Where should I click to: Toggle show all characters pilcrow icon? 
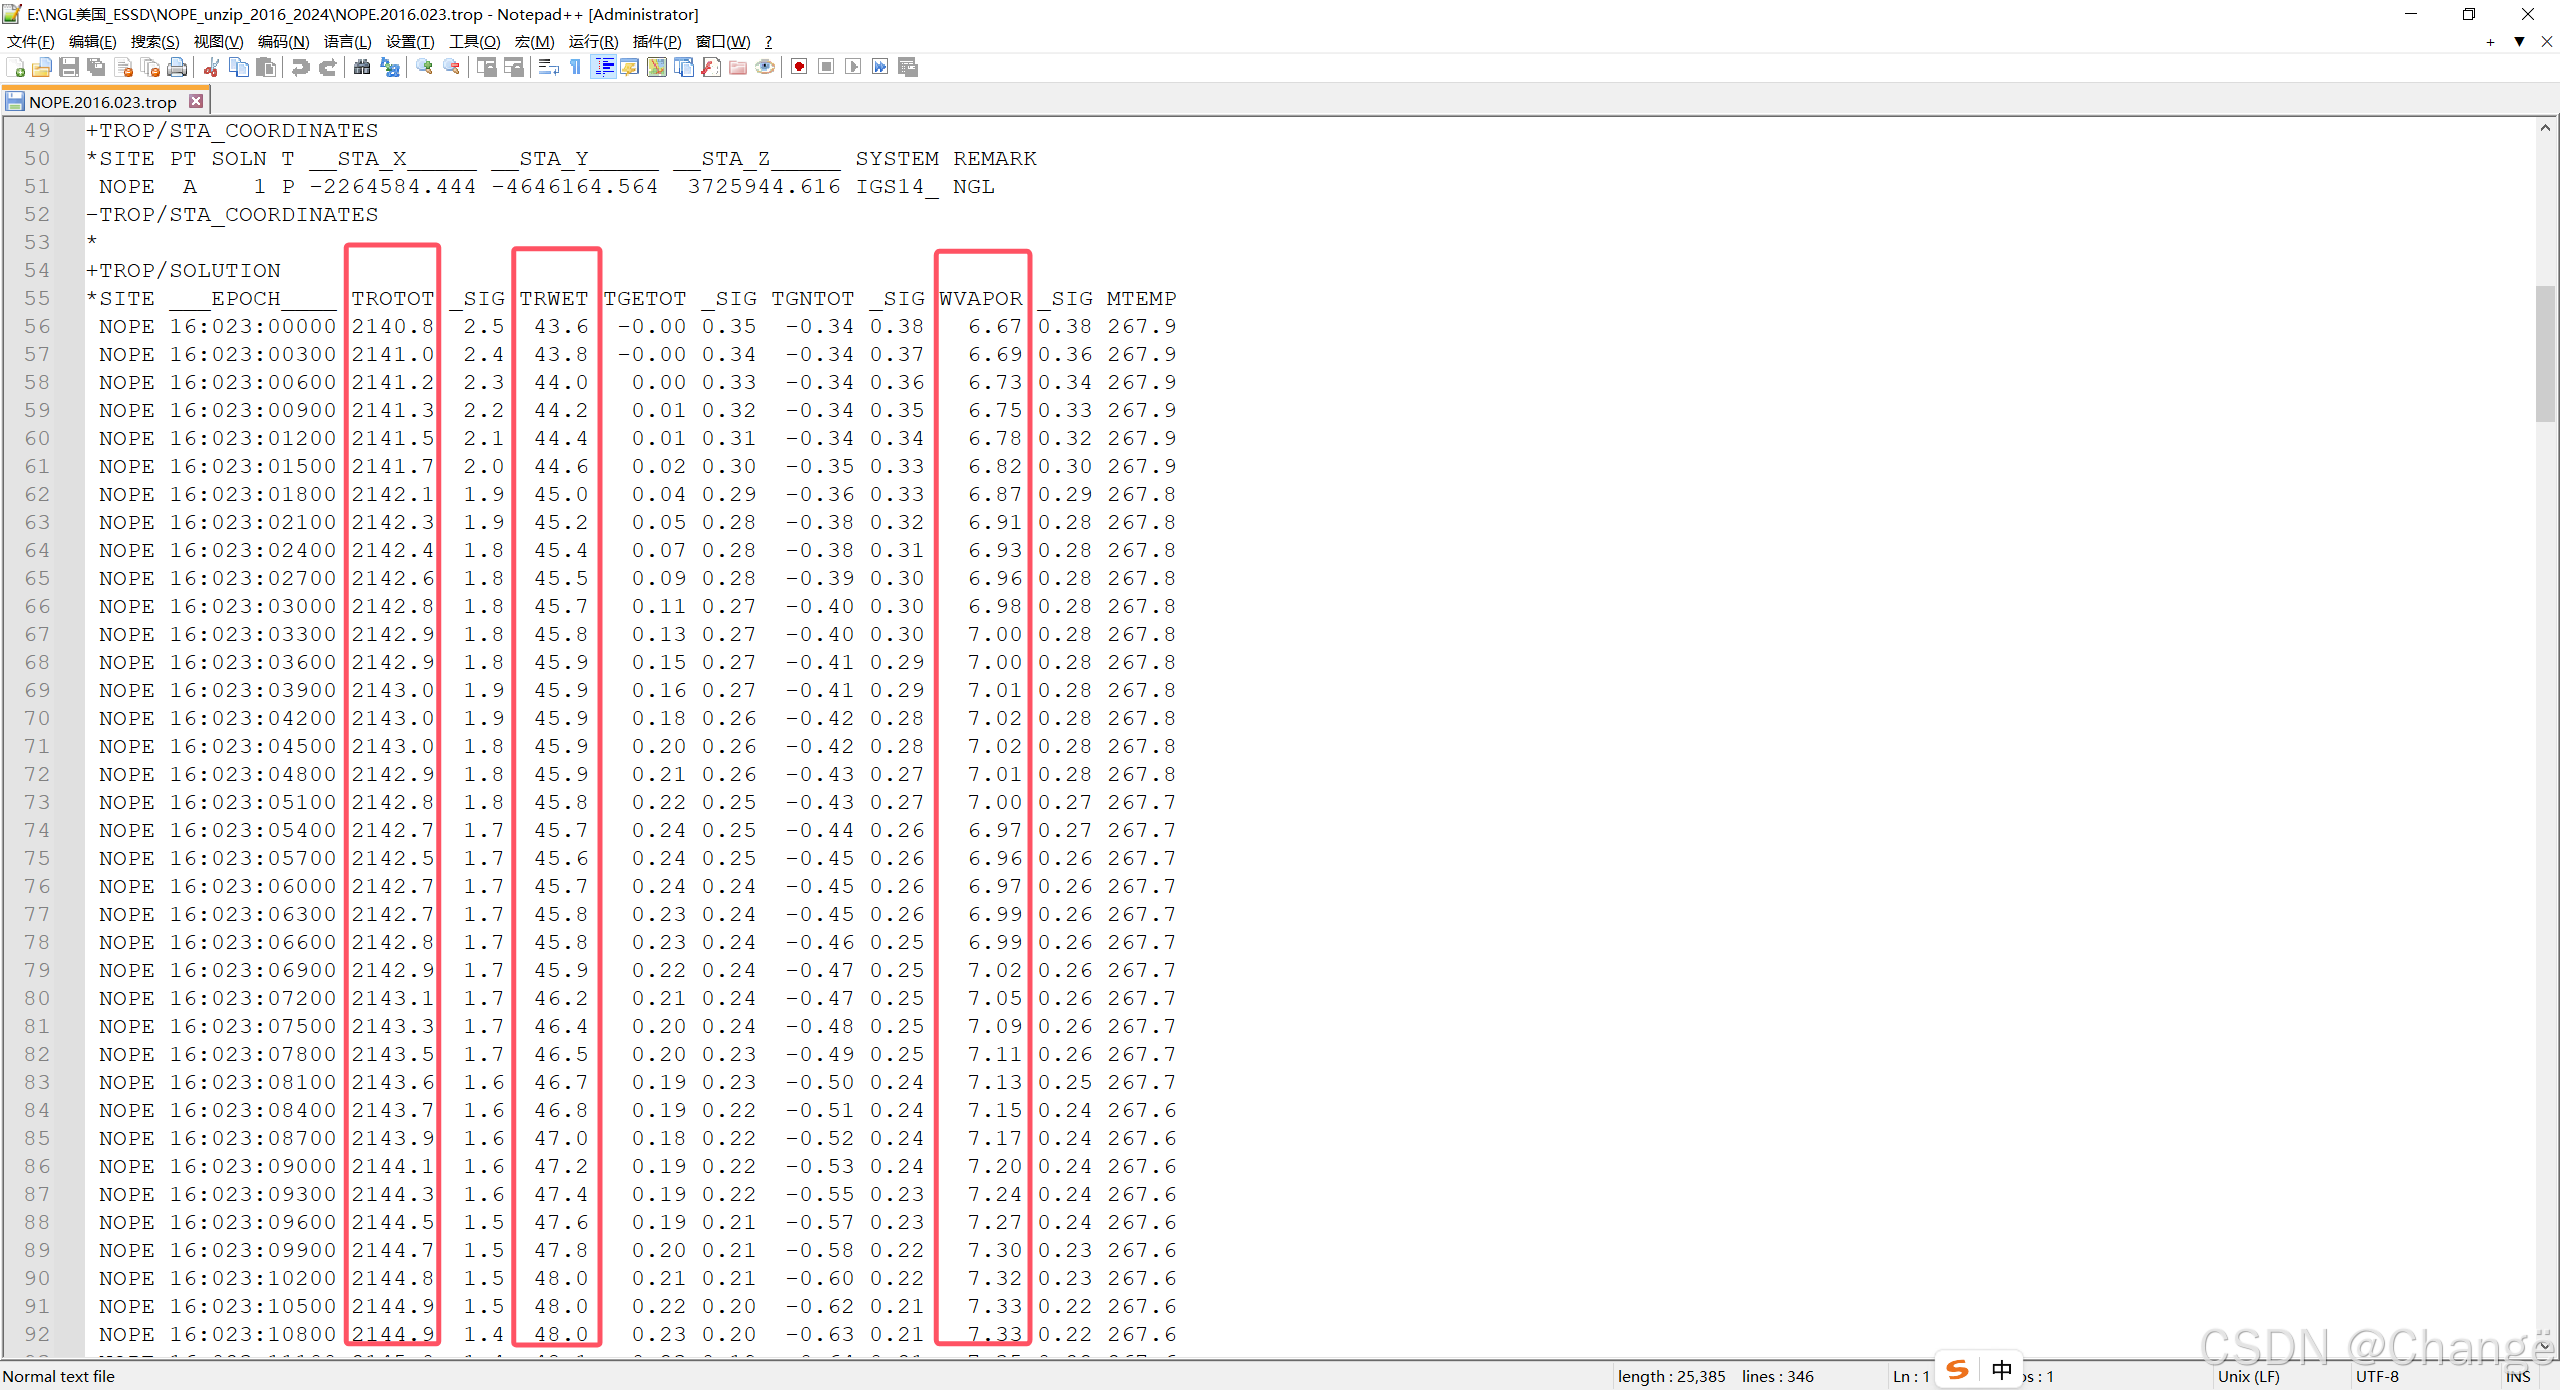pyautogui.click(x=576, y=67)
